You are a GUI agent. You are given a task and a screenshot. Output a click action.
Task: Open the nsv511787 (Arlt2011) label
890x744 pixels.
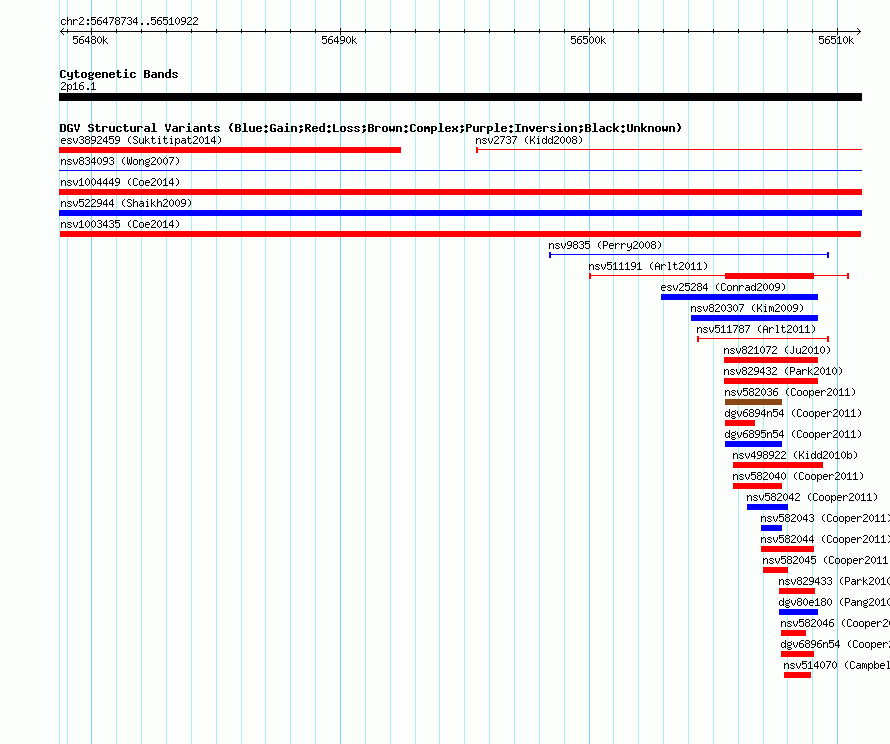coord(756,329)
